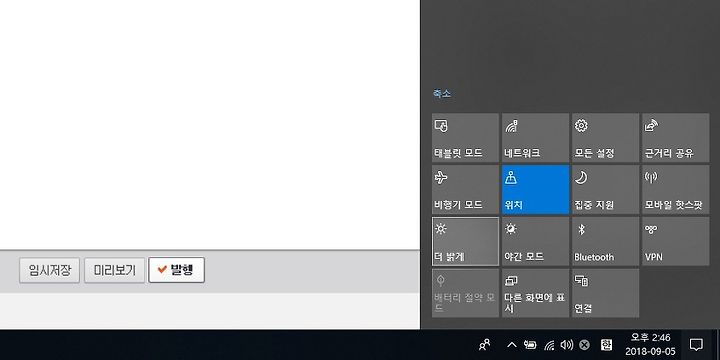720x360 pixels.
Task: Click the 미리보기 button in the editor
Action: point(114,270)
